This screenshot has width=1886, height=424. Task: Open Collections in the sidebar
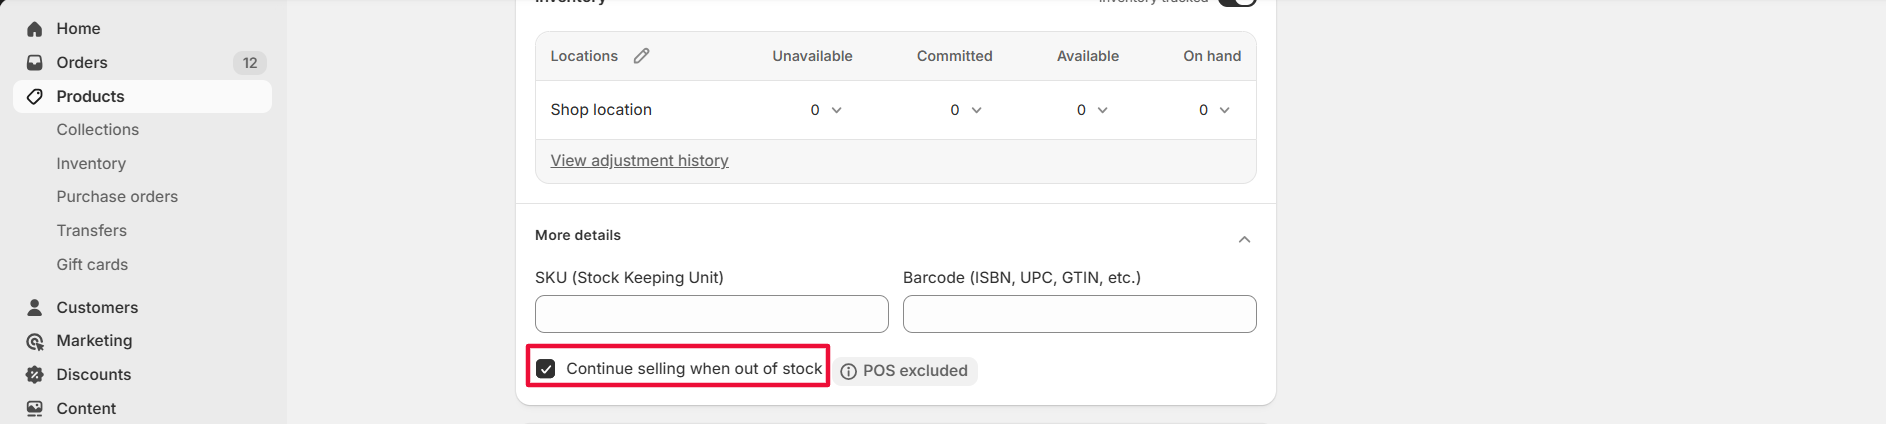pyautogui.click(x=98, y=130)
